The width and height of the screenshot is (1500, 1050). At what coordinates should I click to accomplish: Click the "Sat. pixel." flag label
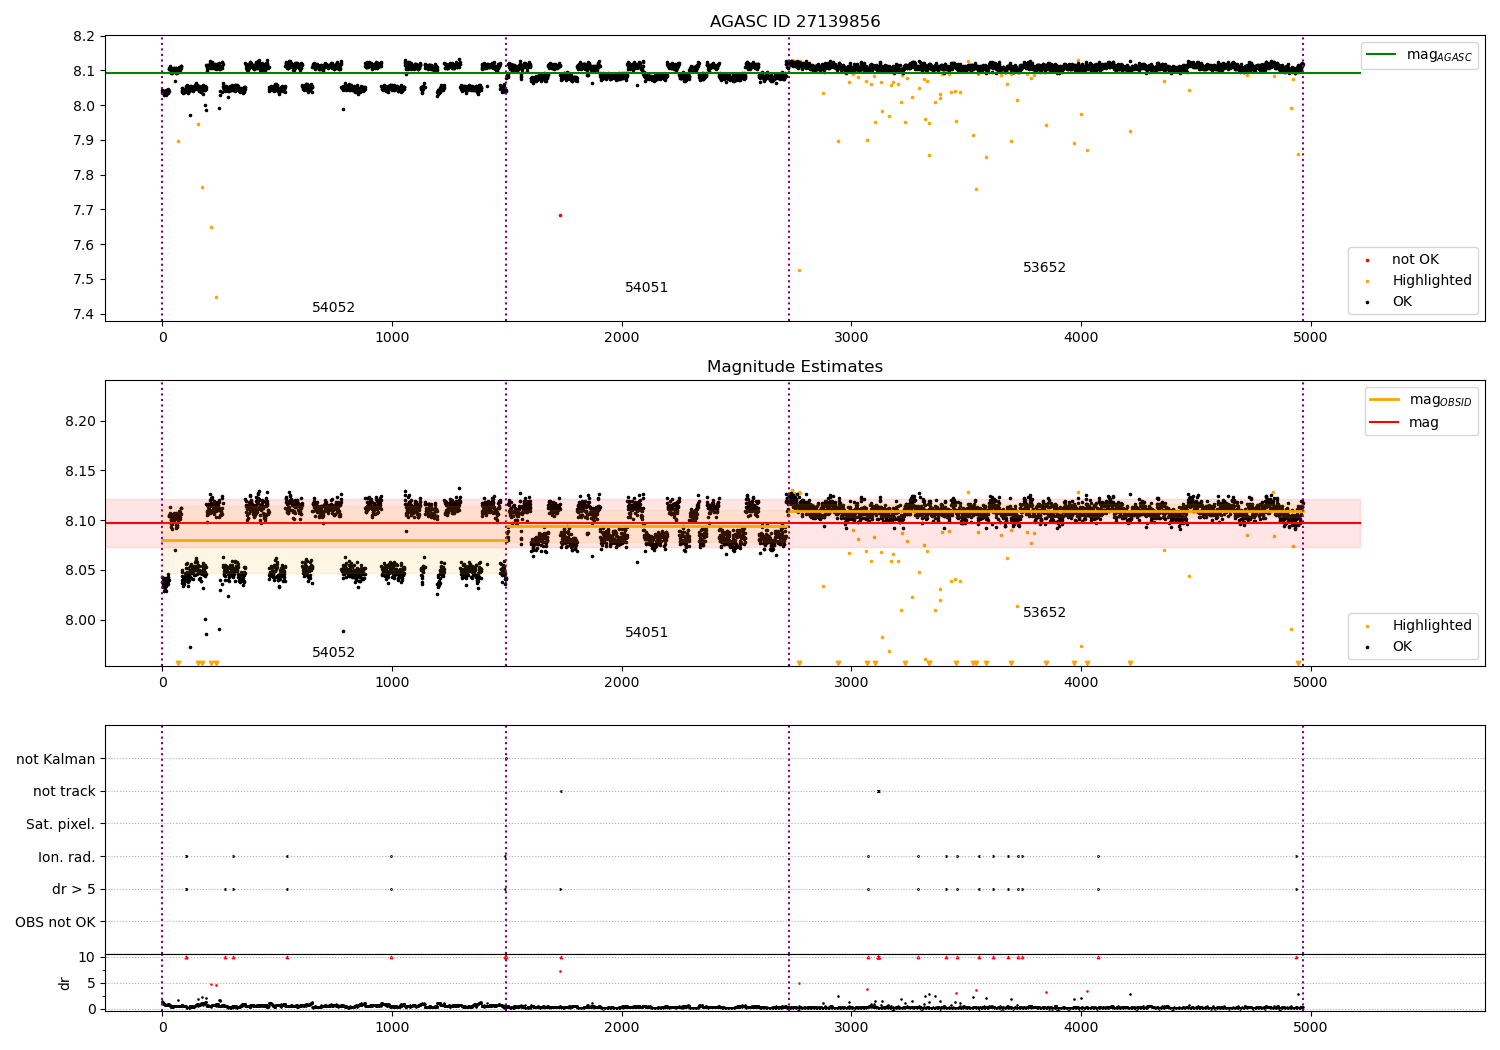[60, 825]
